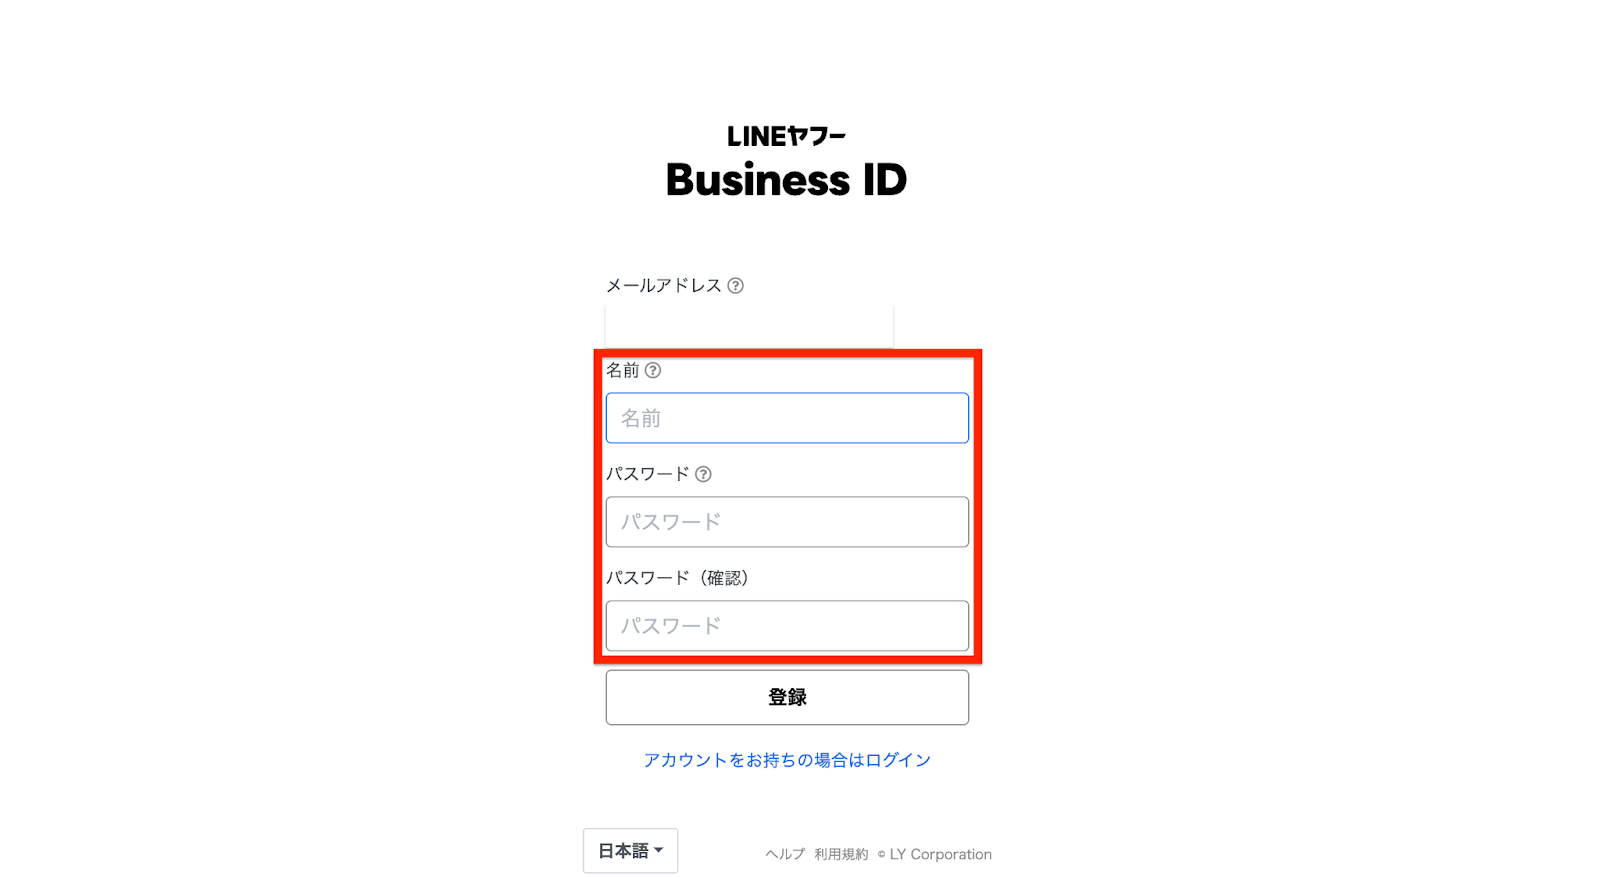
Task: Select the first パスワード input box
Action: (787, 522)
